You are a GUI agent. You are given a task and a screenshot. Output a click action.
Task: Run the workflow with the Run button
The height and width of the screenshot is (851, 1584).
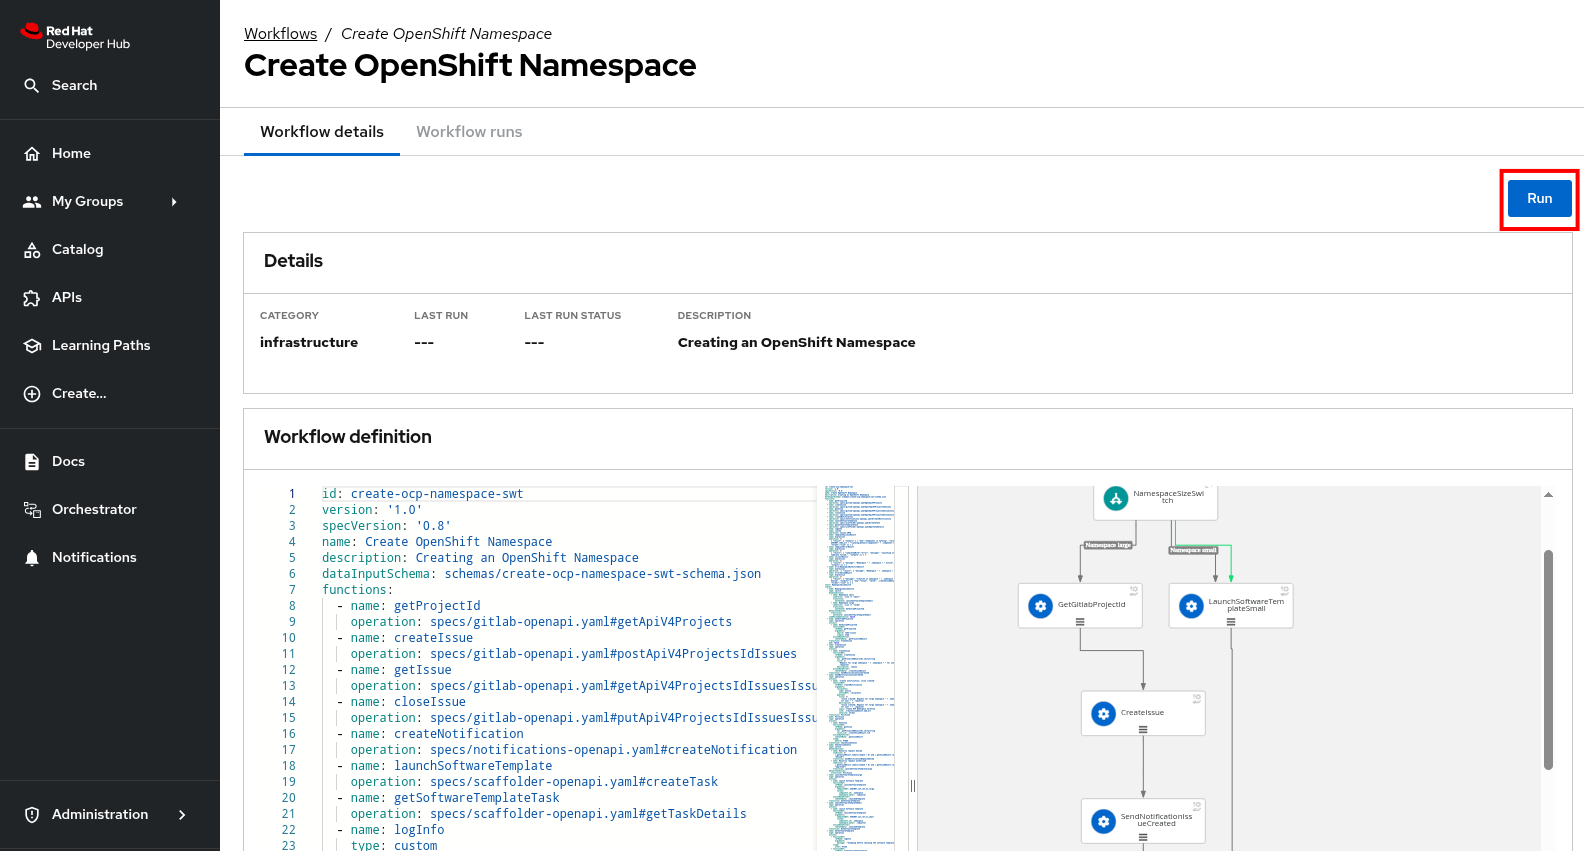(x=1540, y=199)
